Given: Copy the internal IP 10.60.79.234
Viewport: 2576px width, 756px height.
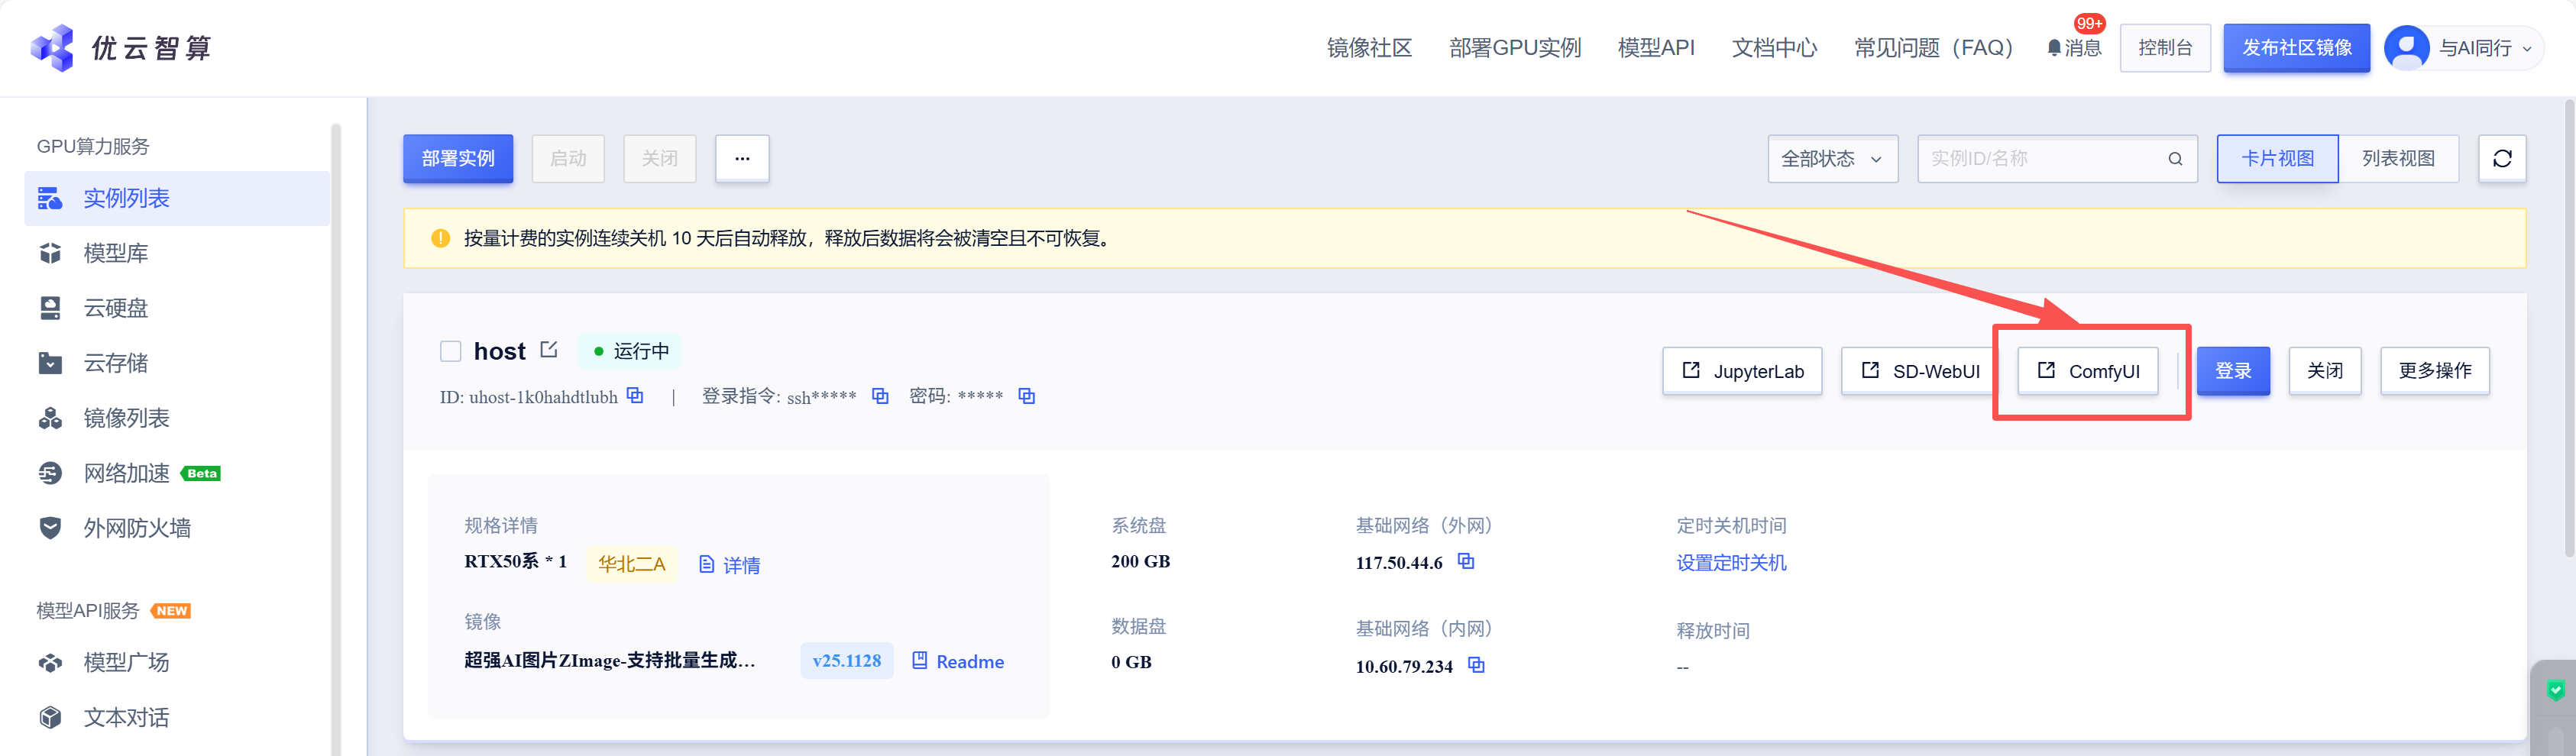Looking at the screenshot, I should pos(1476,665).
